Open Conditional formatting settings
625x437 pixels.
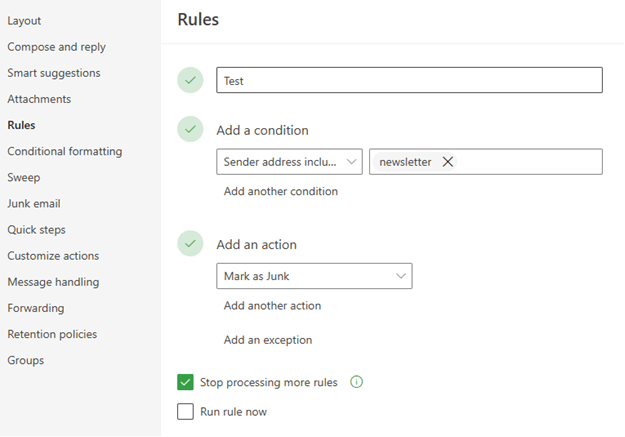click(x=65, y=152)
